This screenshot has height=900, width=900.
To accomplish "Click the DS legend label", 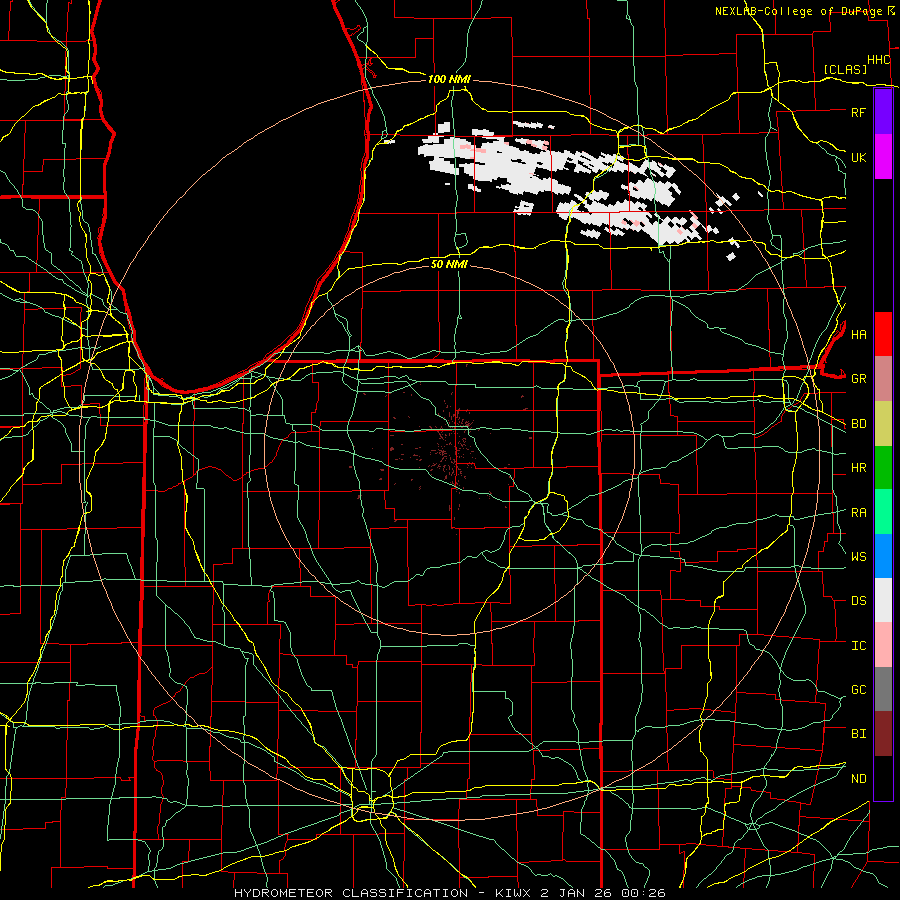I will click(858, 601).
